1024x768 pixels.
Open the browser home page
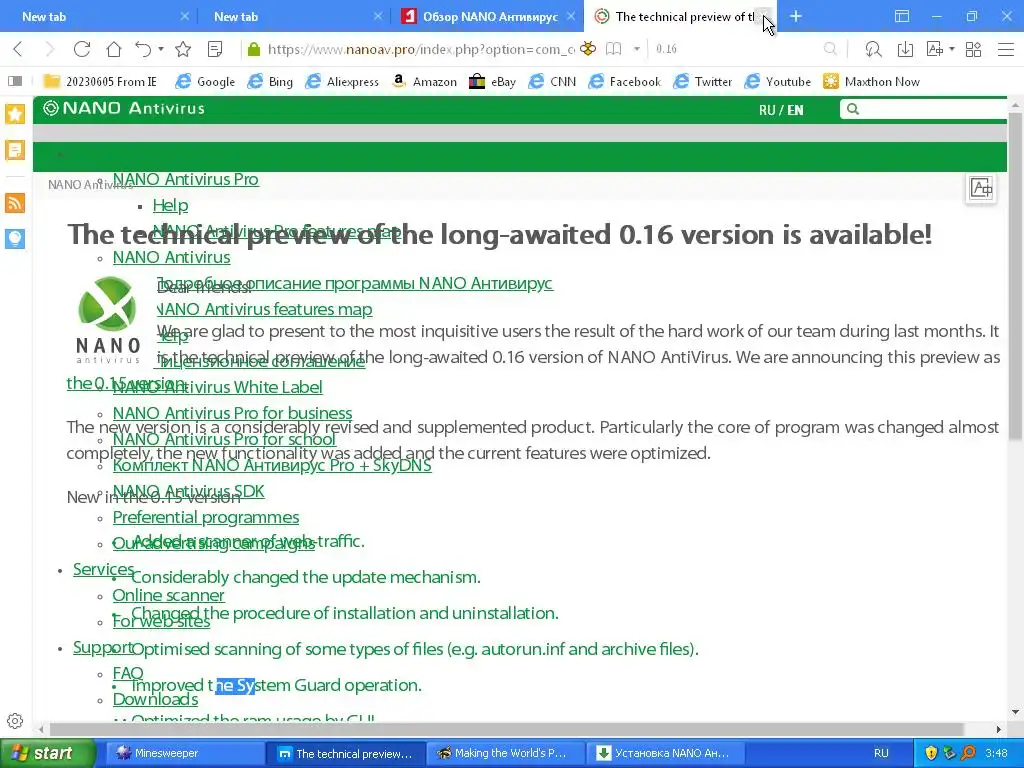(x=114, y=49)
